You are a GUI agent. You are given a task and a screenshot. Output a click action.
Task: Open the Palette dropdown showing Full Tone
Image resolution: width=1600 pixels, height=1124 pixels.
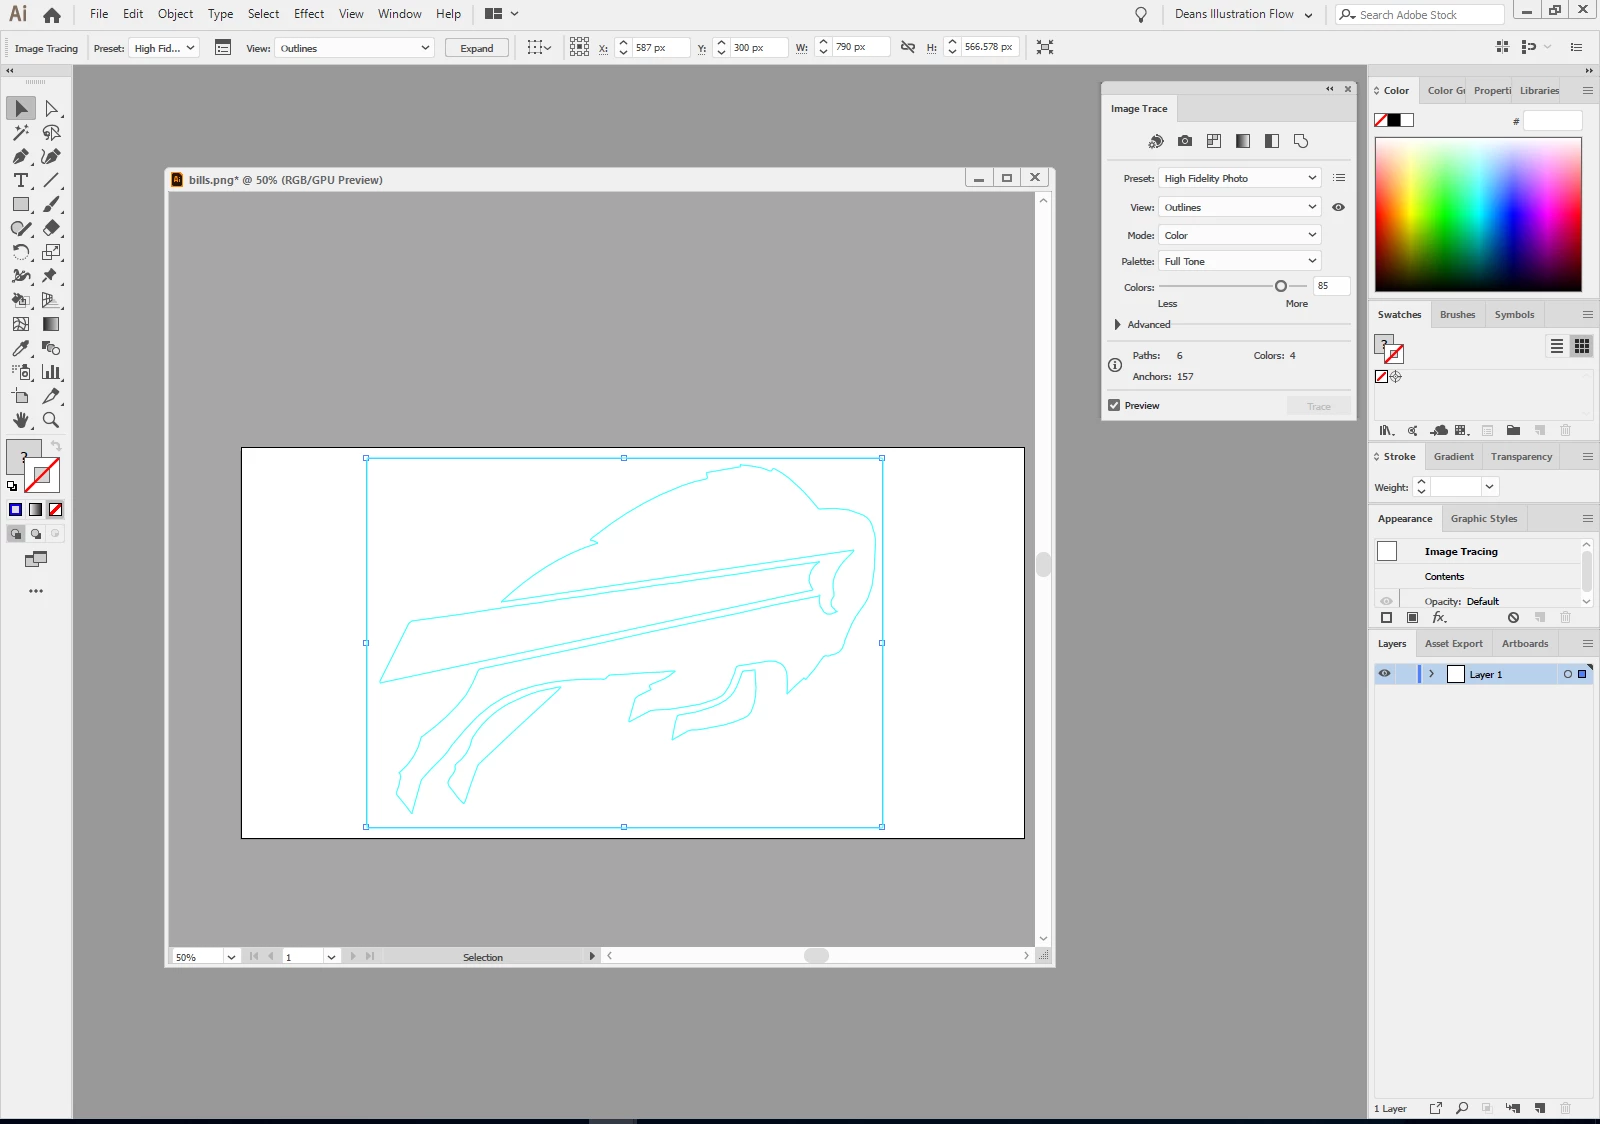tap(1240, 261)
